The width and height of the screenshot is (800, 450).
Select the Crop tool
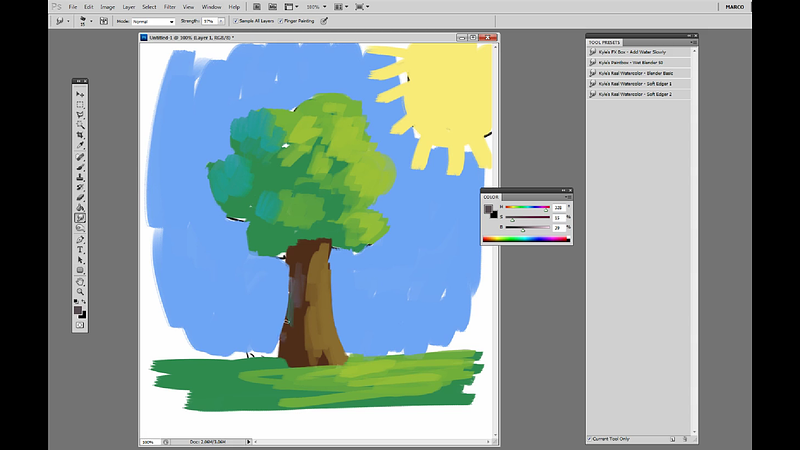tap(80, 136)
